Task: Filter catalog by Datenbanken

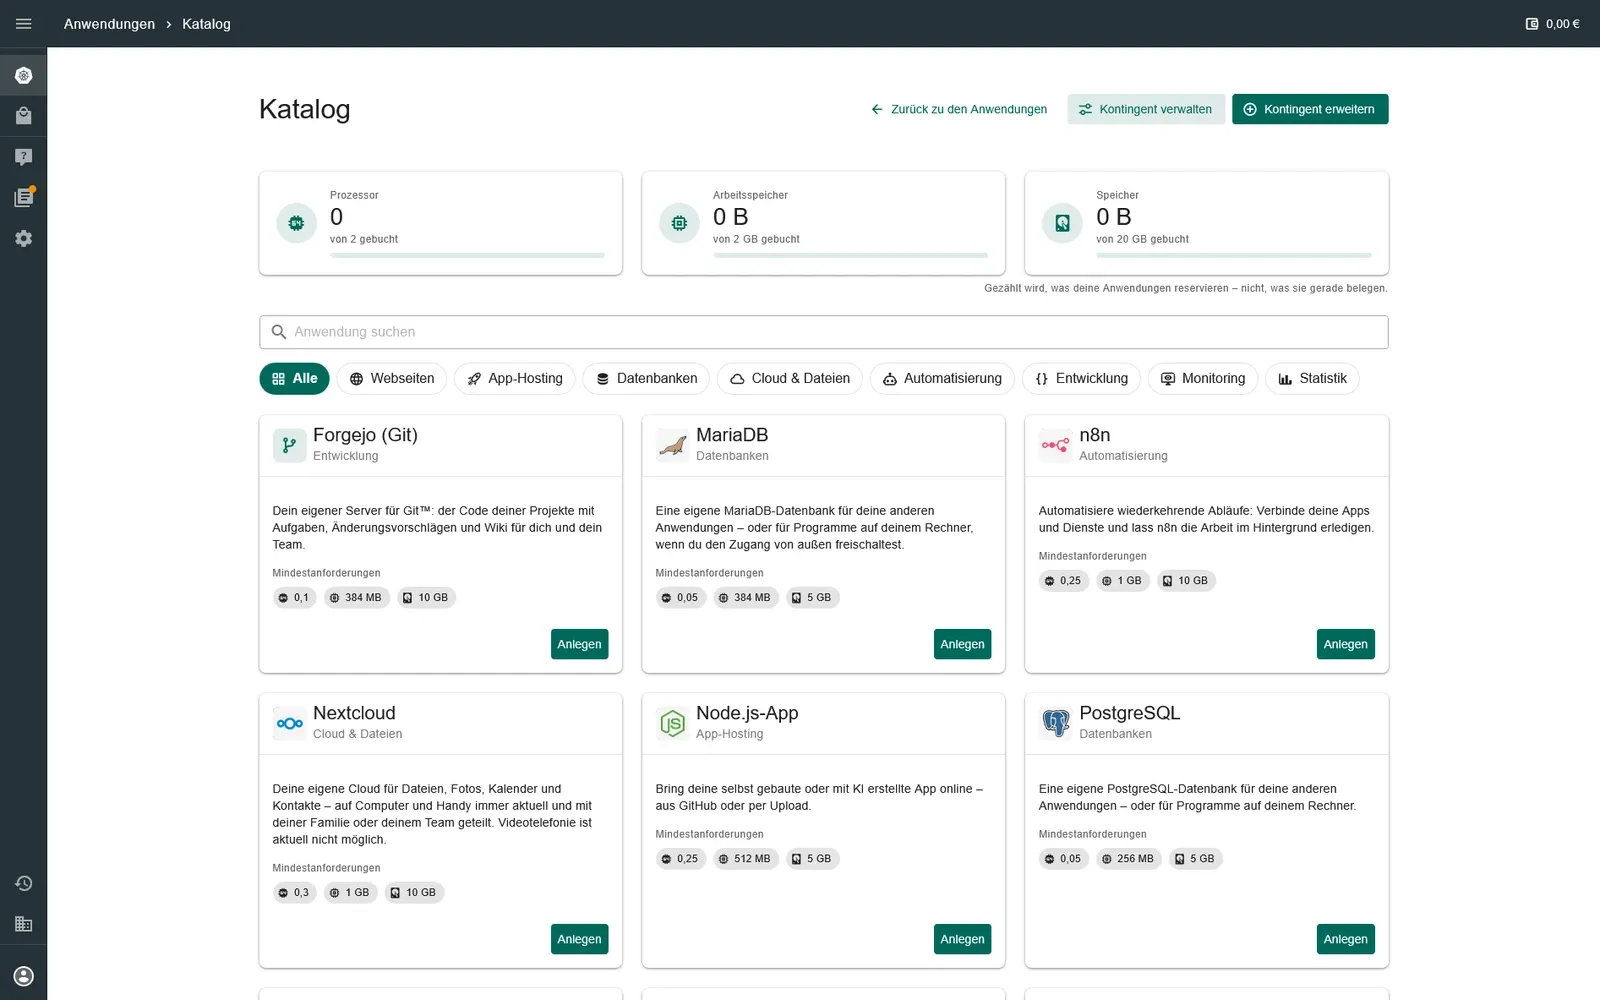Action: [646, 378]
